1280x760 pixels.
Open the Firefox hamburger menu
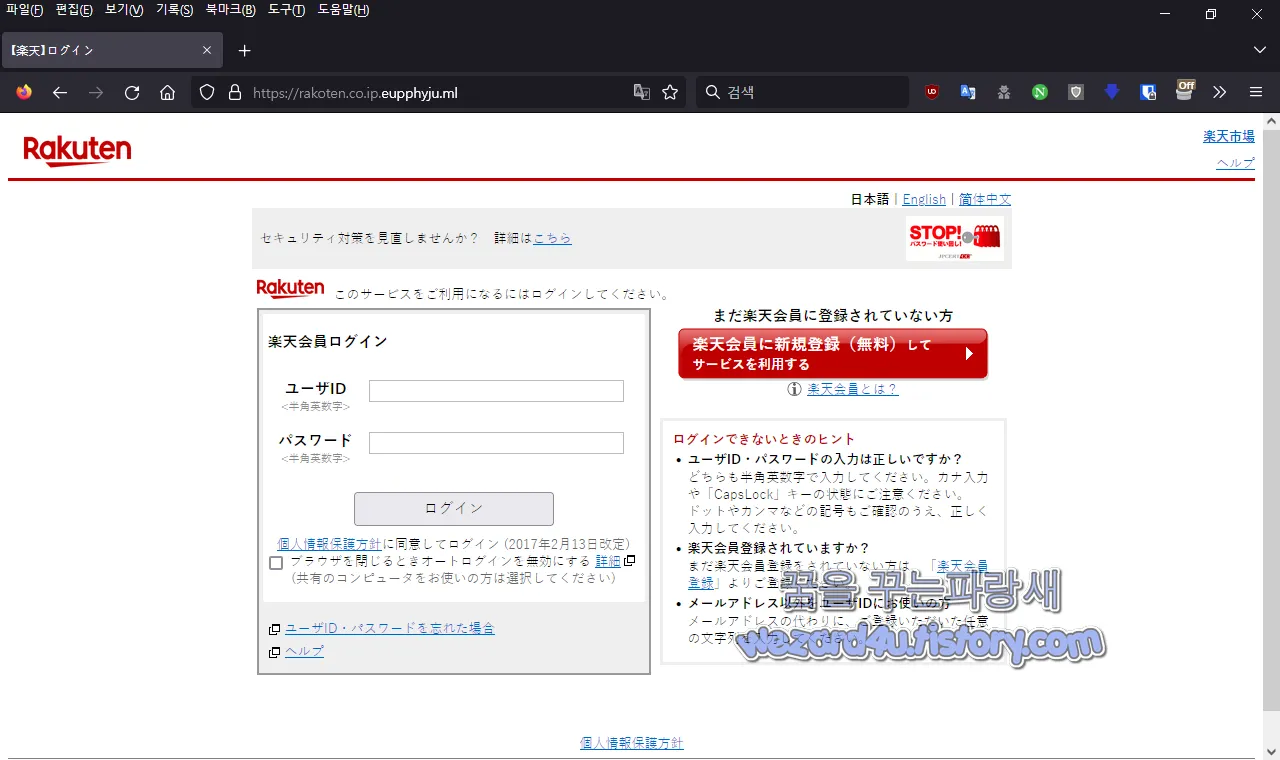(x=1255, y=92)
